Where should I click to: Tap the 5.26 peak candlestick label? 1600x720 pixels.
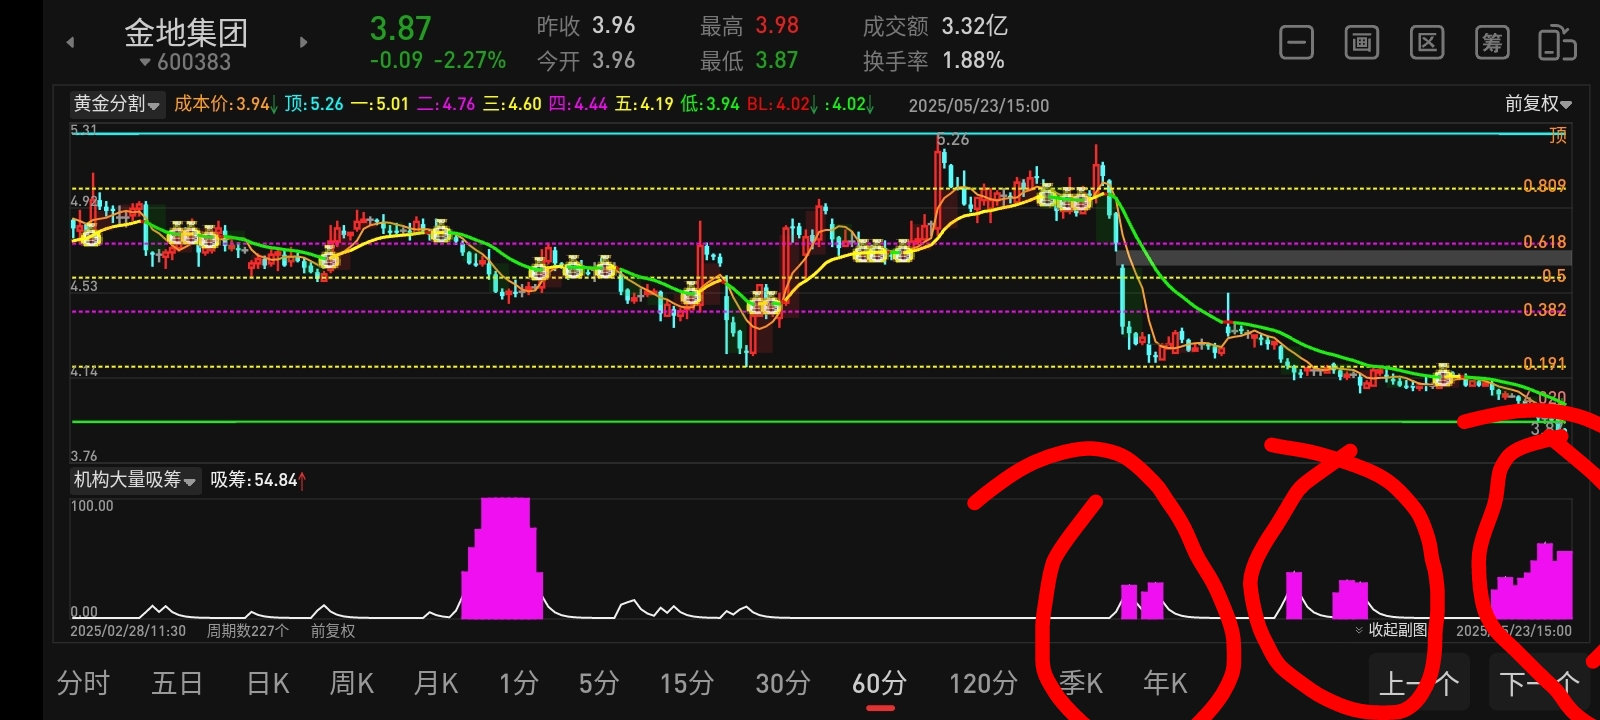tap(953, 139)
